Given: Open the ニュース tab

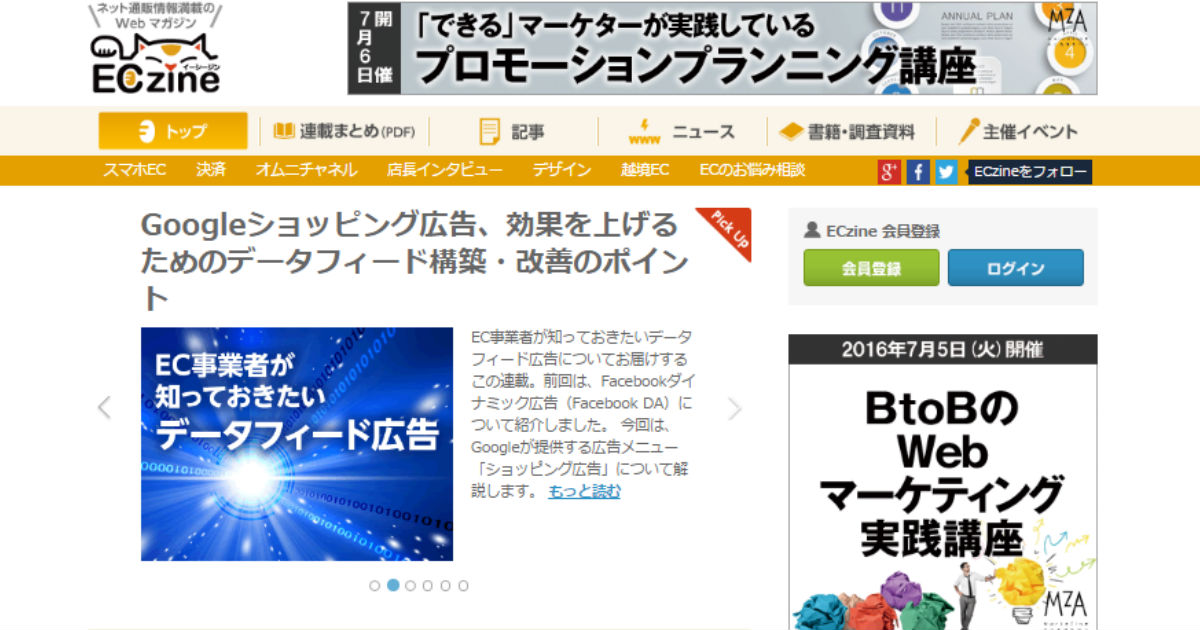Looking at the screenshot, I should (682, 131).
